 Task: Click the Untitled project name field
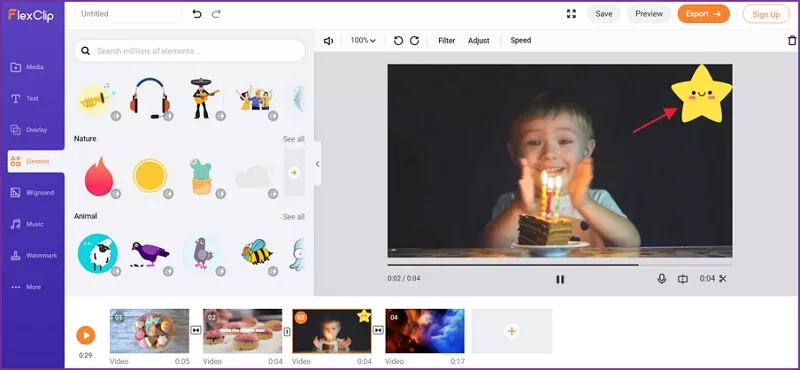[x=129, y=14]
